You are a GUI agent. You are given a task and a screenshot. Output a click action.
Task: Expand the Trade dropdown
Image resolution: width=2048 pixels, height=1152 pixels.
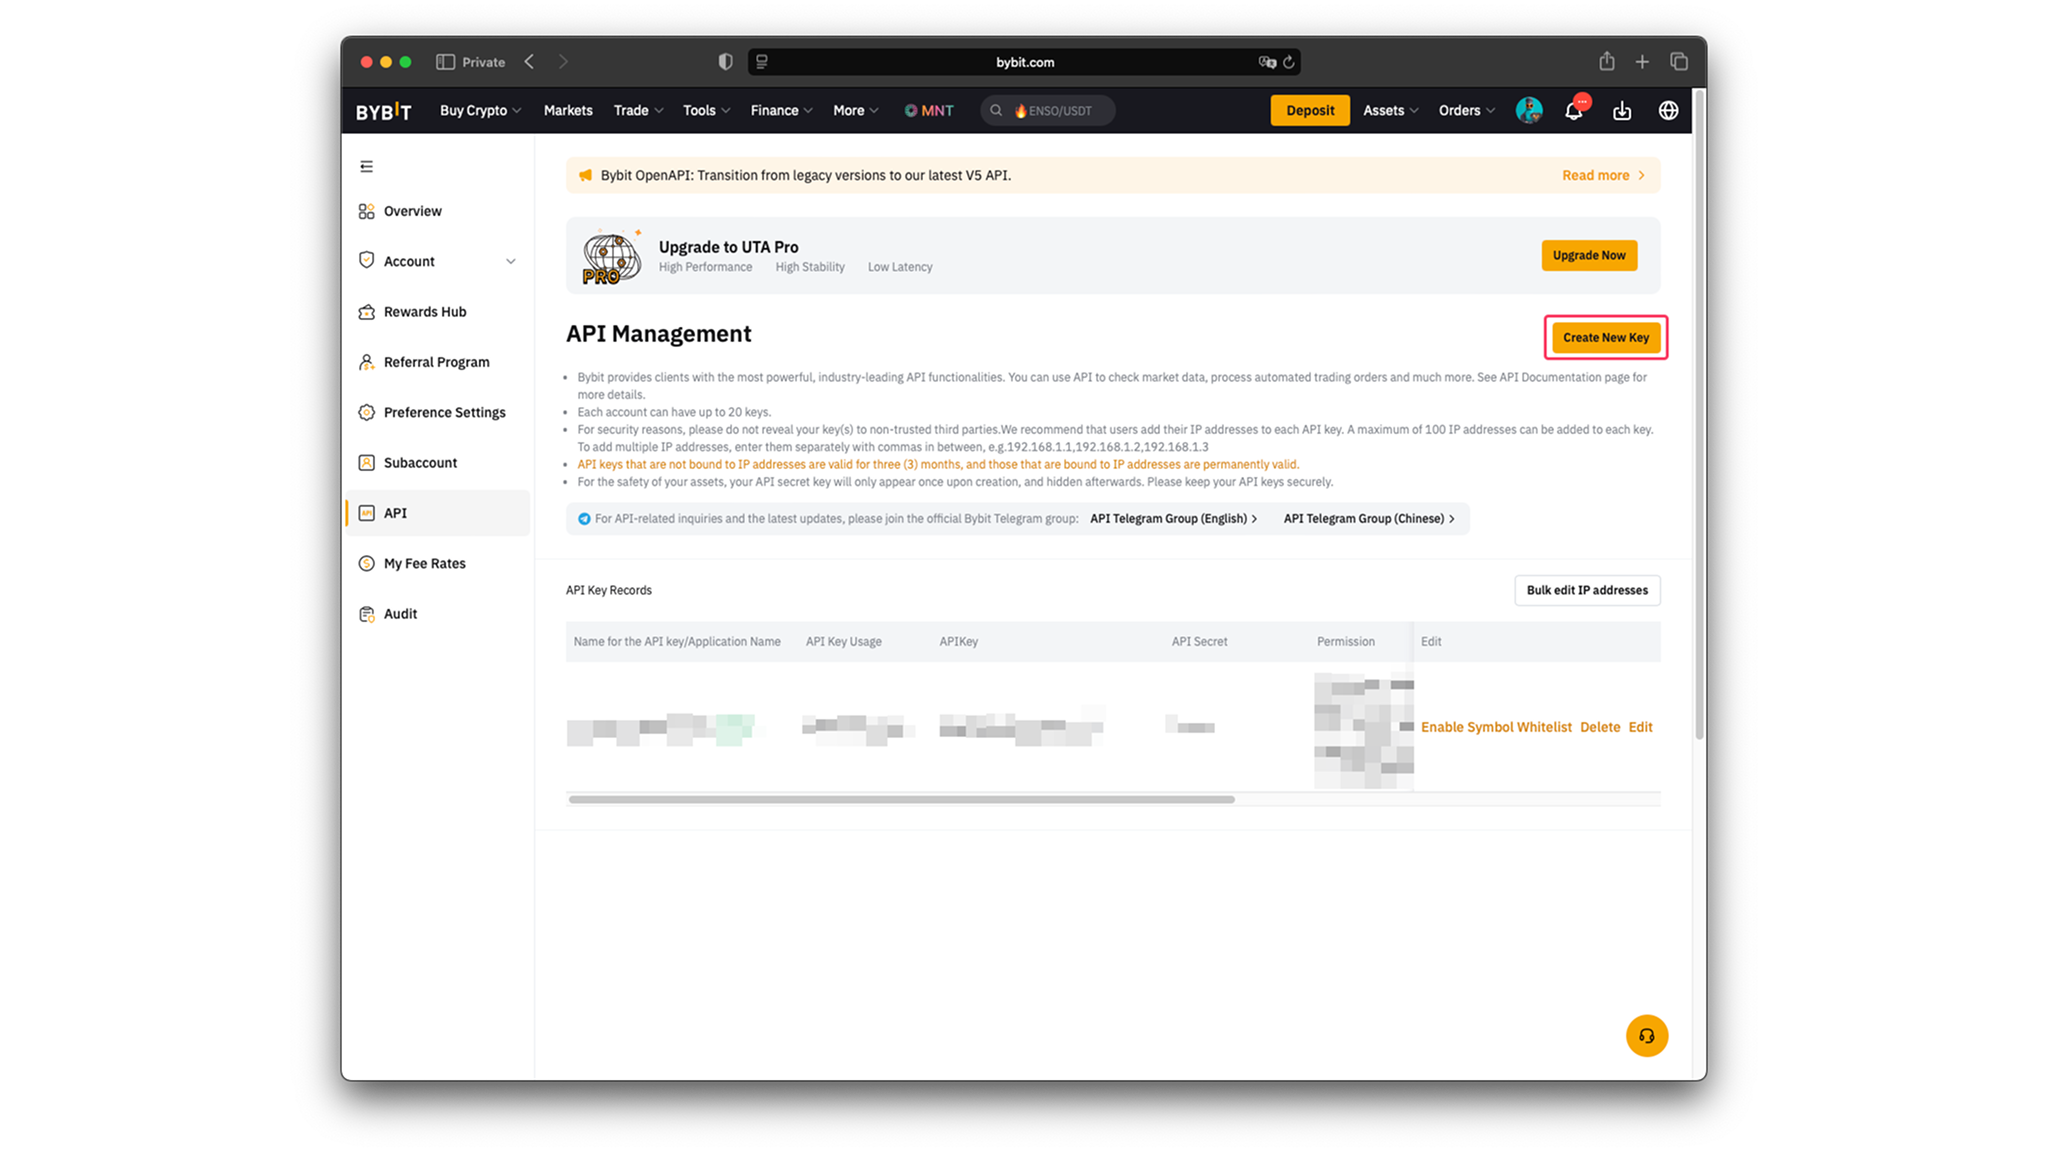click(x=638, y=111)
